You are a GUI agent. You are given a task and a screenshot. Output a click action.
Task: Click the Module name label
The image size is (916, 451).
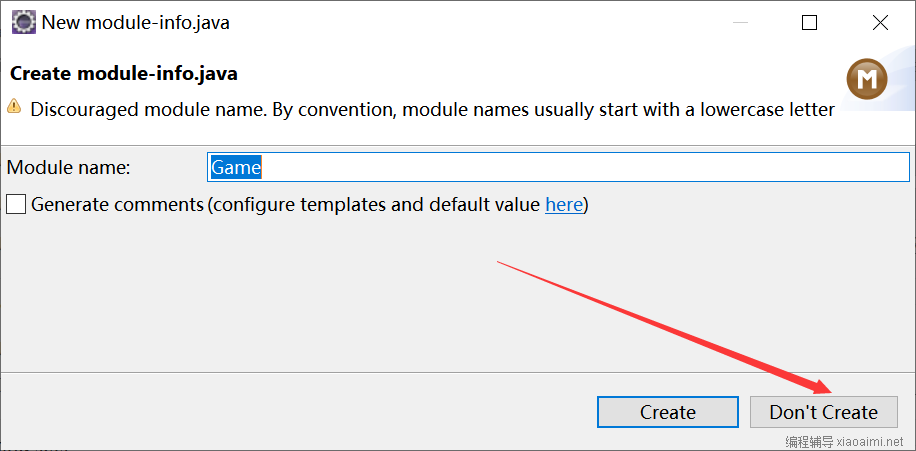tap(68, 168)
